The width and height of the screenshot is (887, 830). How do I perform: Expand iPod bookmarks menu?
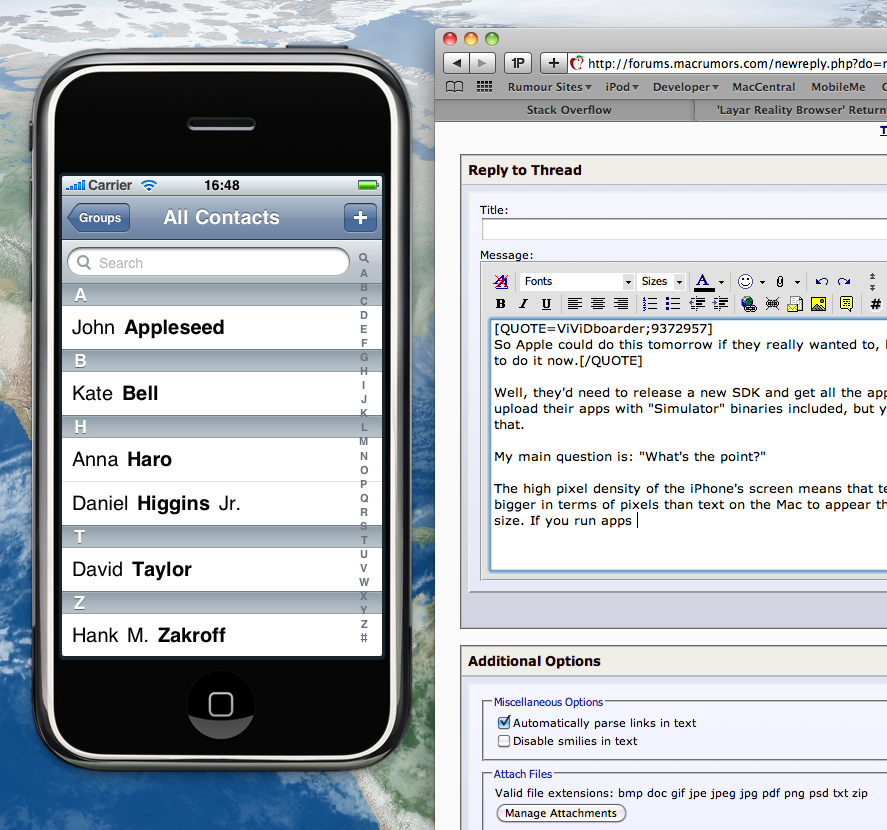[622, 87]
